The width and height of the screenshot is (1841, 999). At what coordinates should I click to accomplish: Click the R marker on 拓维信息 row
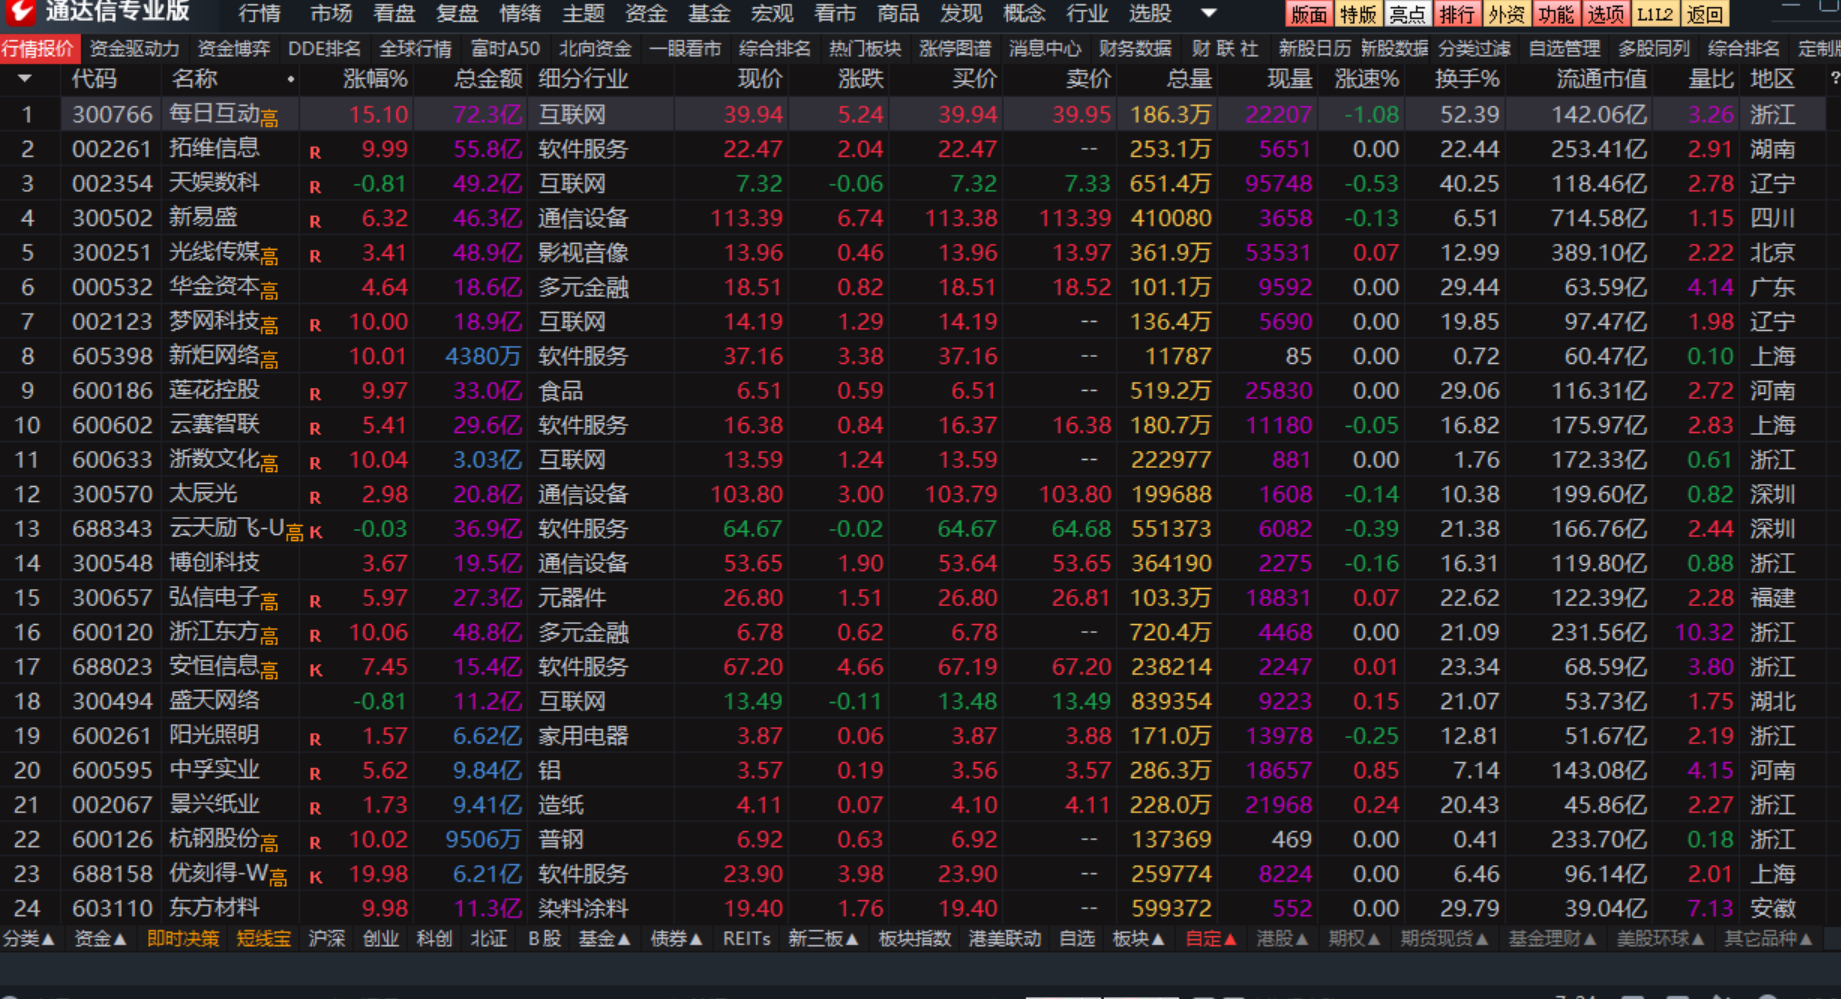pyautogui.click(x=315, y=153)
